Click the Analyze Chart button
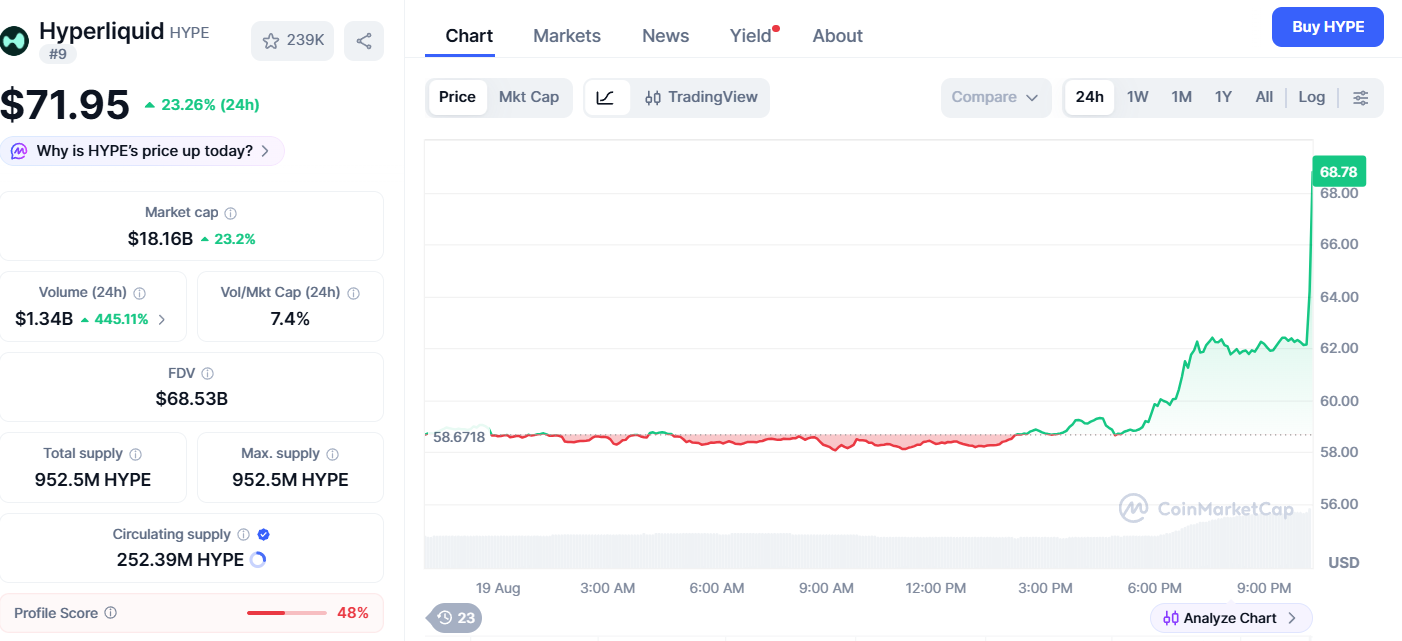This screenshot has width=1402, height=641. (1230, 618)
